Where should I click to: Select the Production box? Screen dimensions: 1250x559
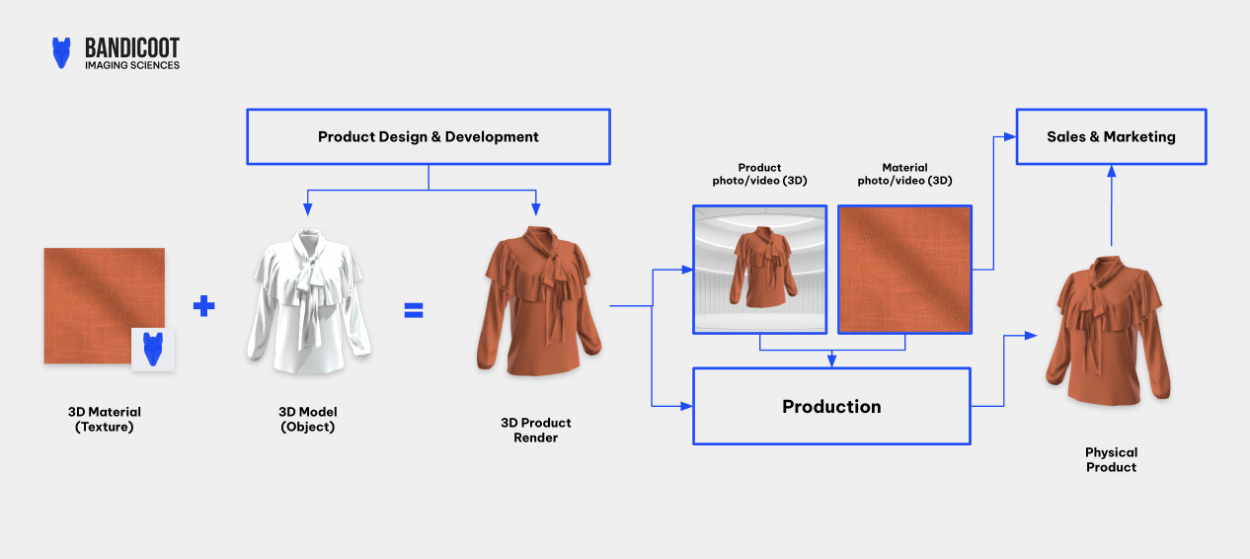pyautogui.click(x=831, y=406)
